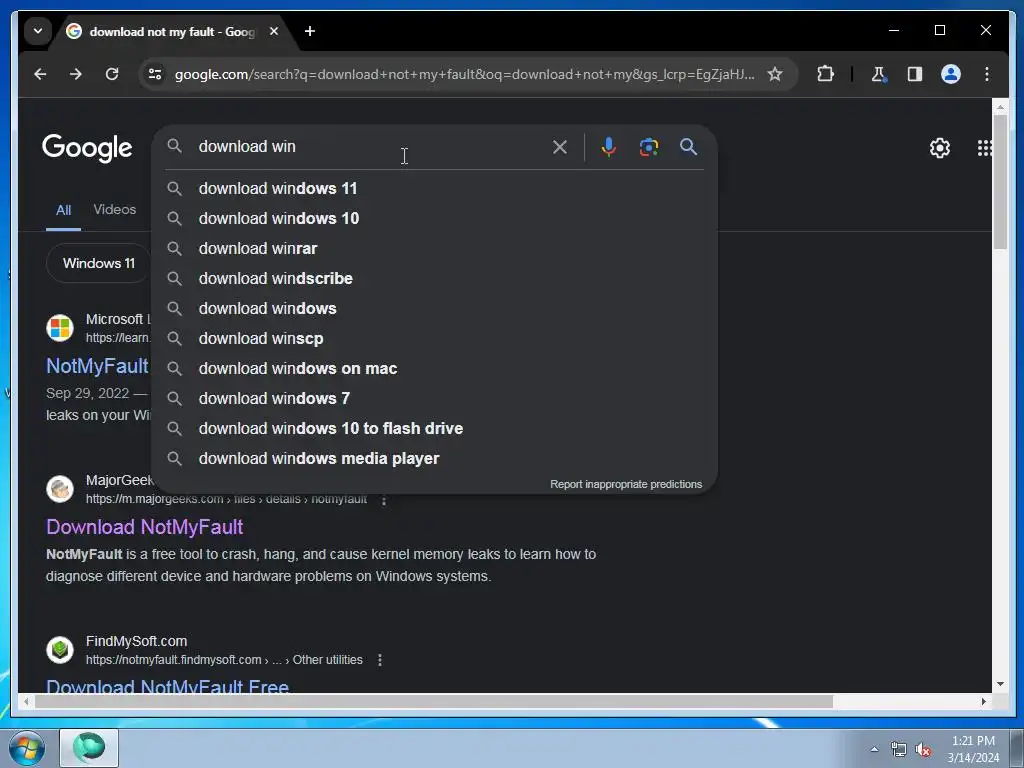Click 'Report inappropriate predictions' link
Screen dimensions: 1024x768
pyautogui.click(x=626, y=484)
